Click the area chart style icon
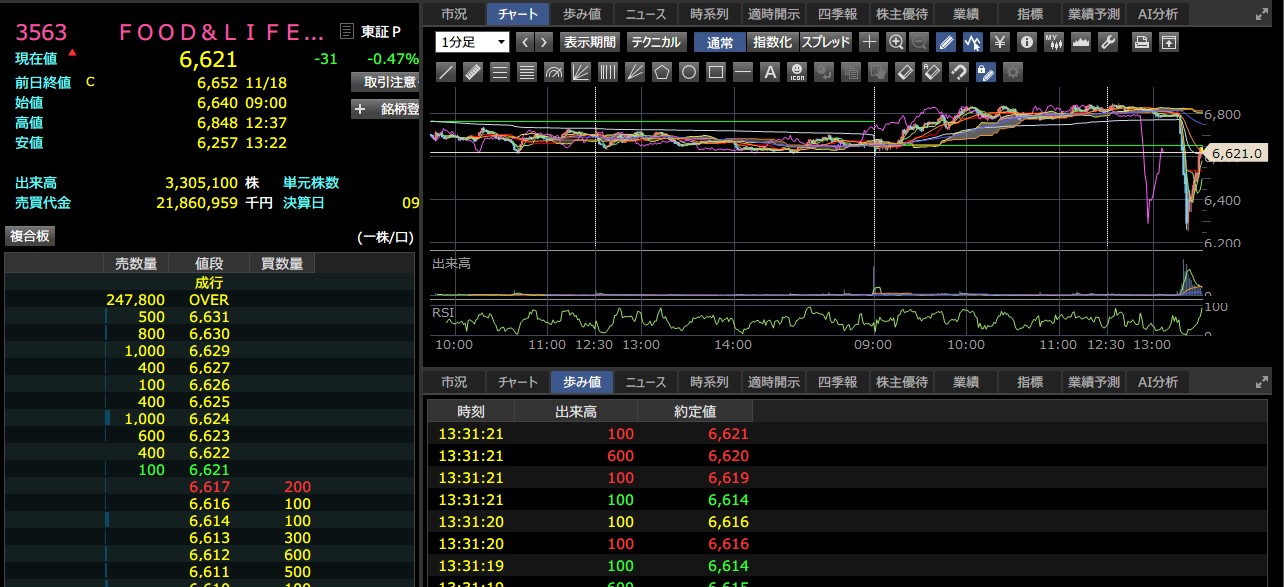1284x587 pixels. click(x=1081, y=42)
